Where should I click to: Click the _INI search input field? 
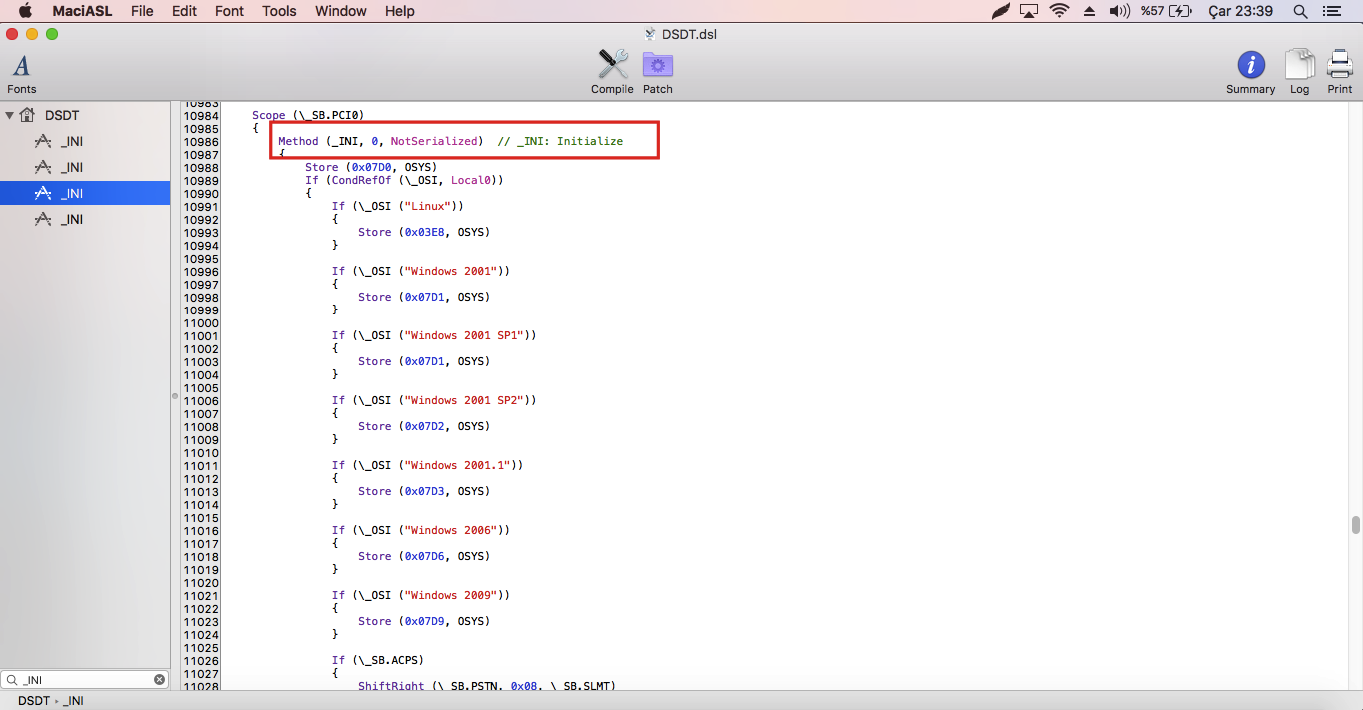pyautogui.click(x=85, y=680)
